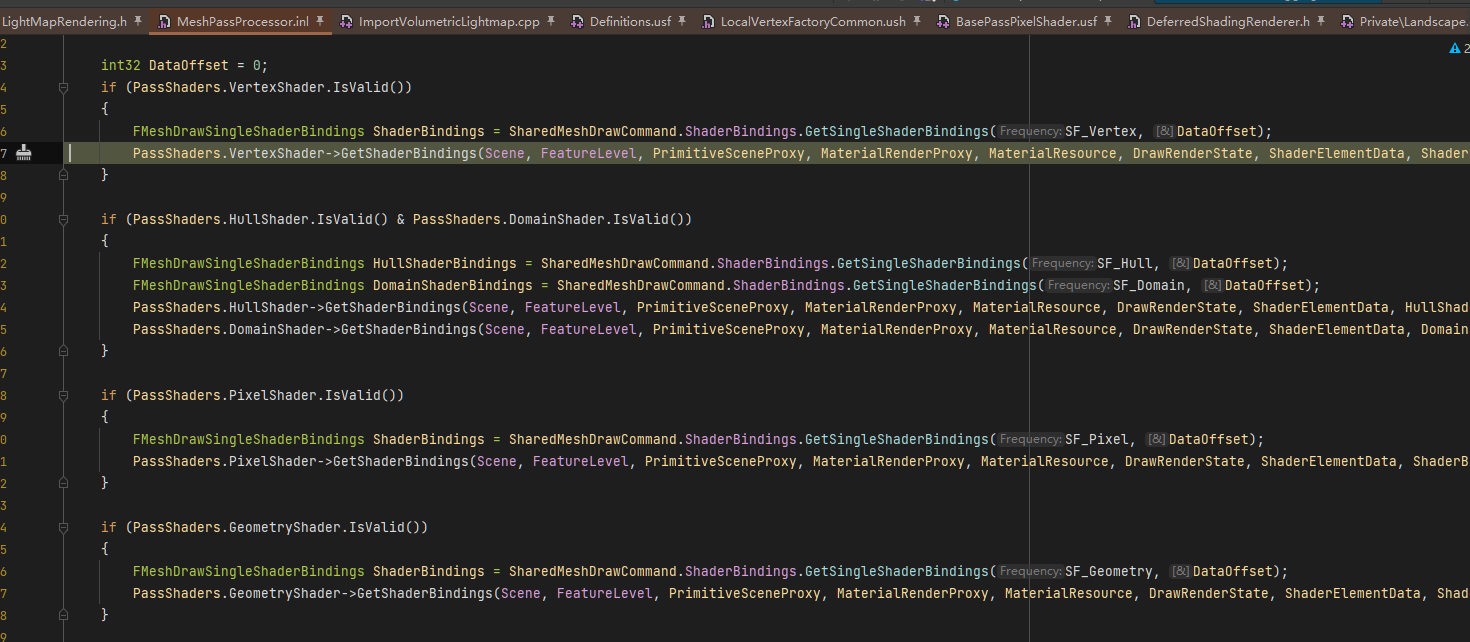Unpin the LocalVertexFactoryCommon.ush tab pin icon
Image resolution: width=1470 pixels, height=642 pixels.
(x=916, y=21)
